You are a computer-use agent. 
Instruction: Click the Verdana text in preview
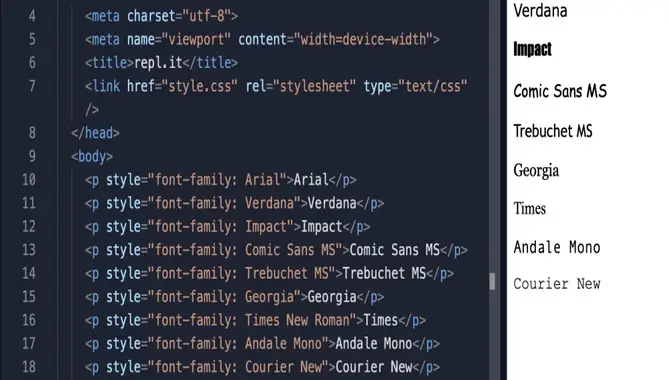[541, 11]
